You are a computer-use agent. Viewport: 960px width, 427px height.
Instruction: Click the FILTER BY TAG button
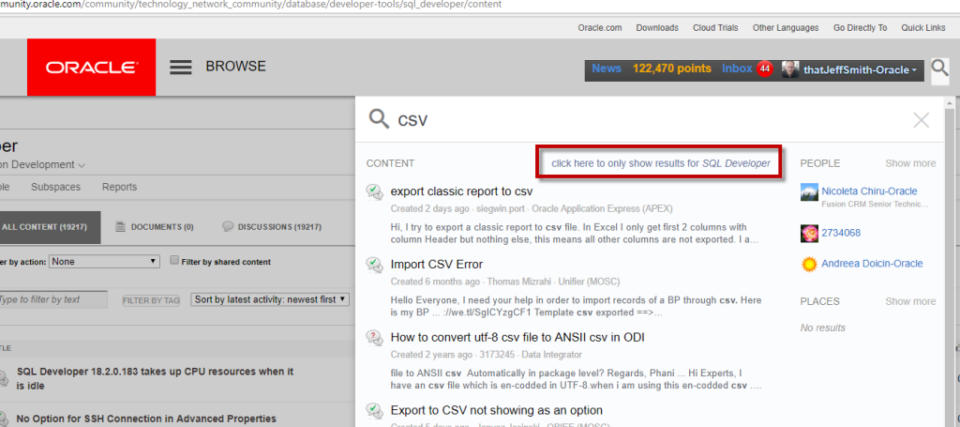(151, 300)
